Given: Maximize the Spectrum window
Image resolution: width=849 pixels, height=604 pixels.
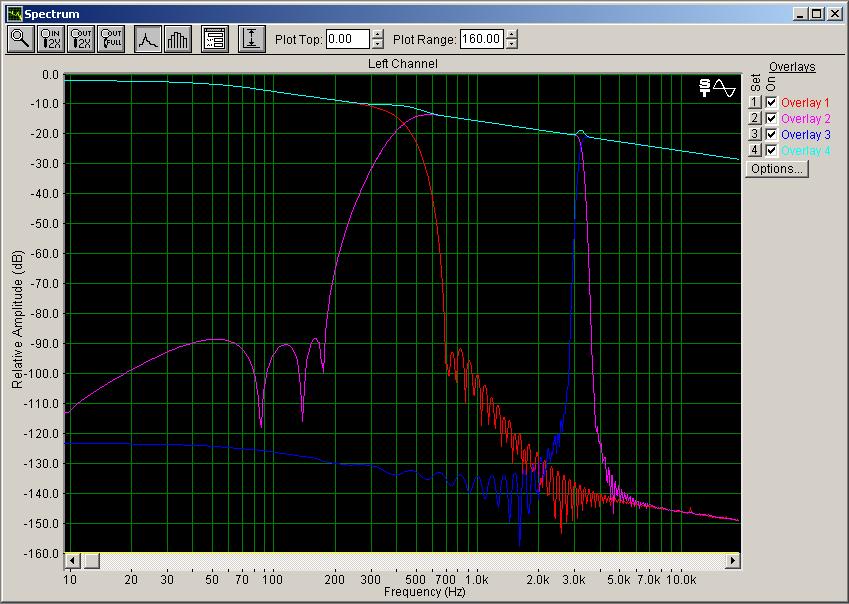Looking at the screenshot, I should pyautogui.click(x=817, y=14).
